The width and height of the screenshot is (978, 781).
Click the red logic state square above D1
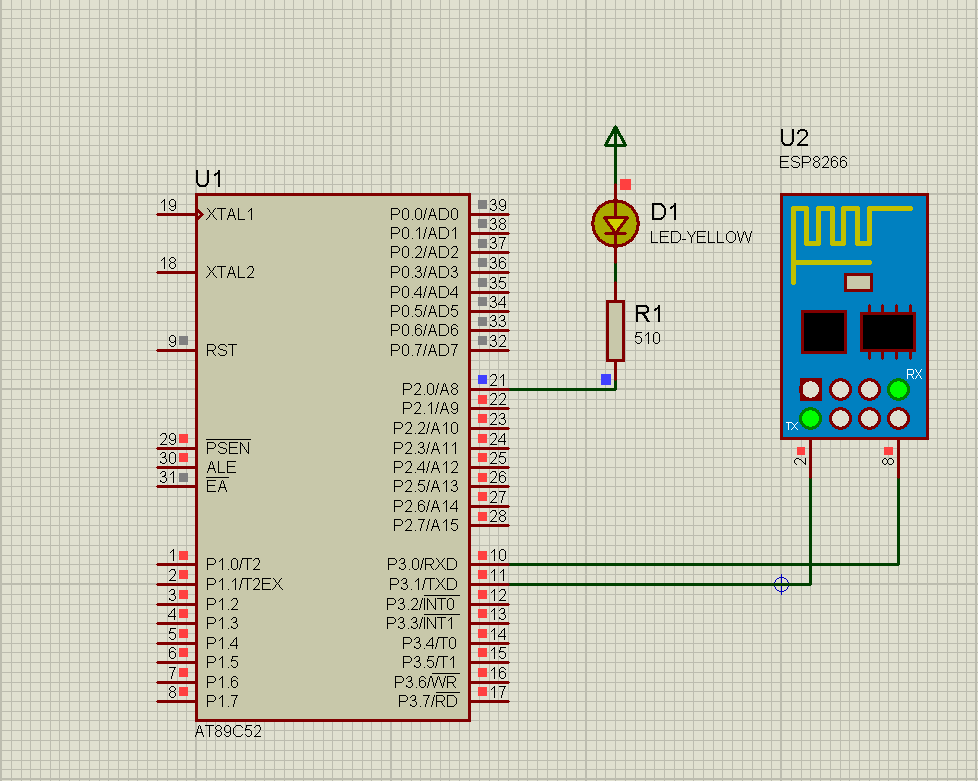click(626, 185)
